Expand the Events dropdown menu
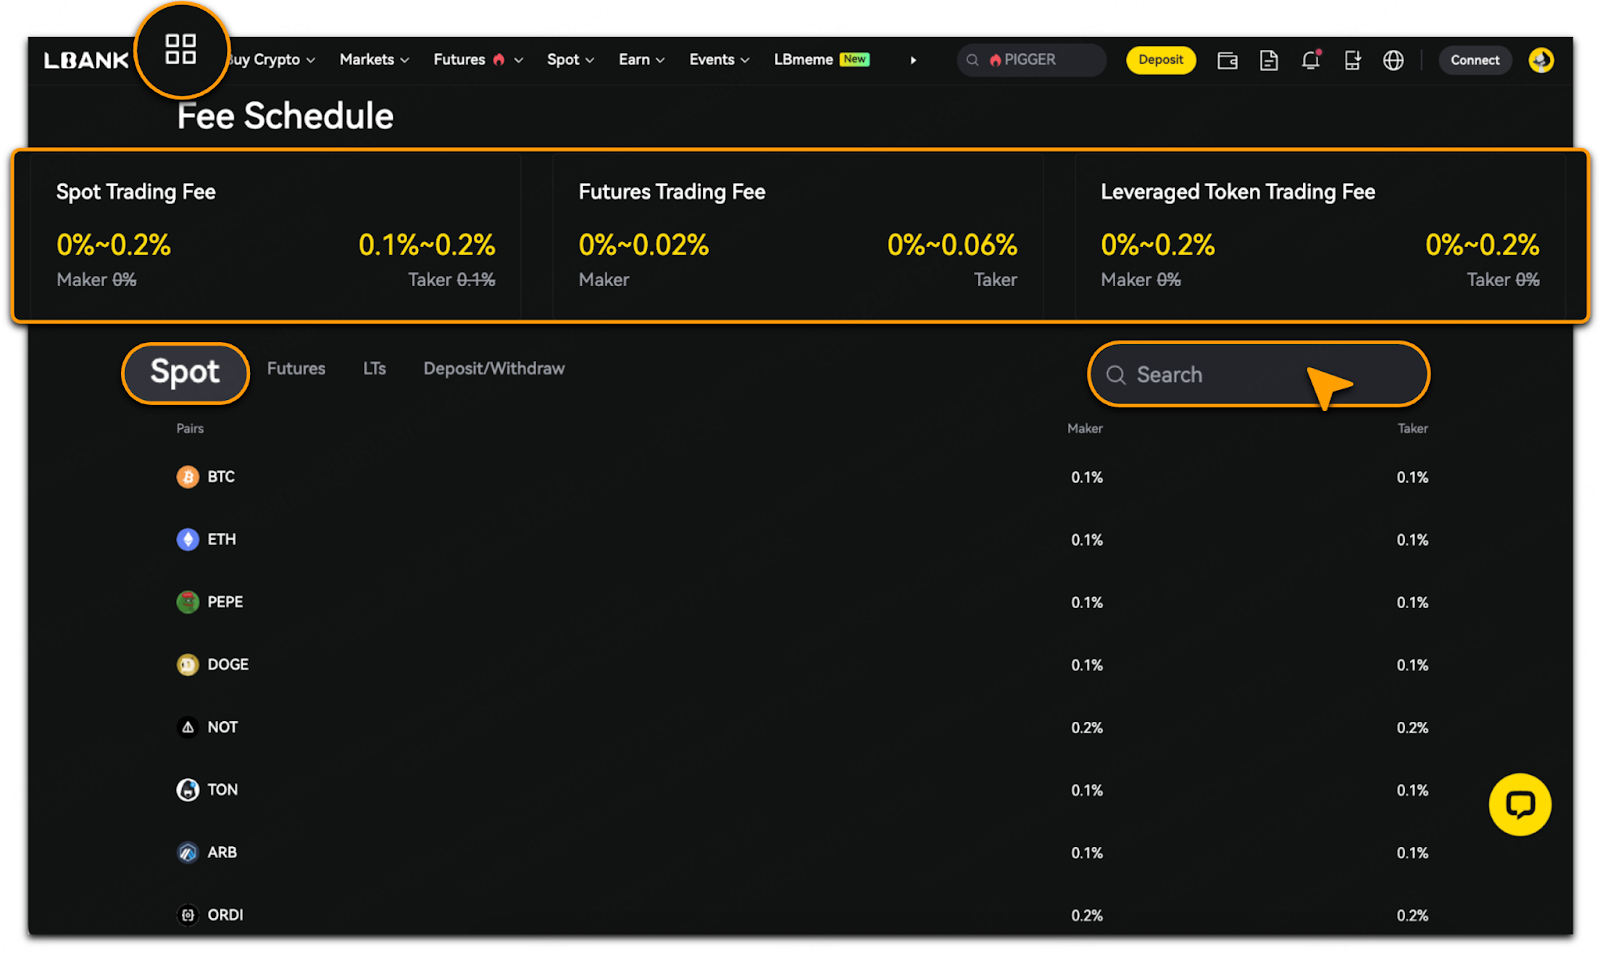The height and width of the screenshot is (958, 1600). pyautogui.click(x=718, y=60)
